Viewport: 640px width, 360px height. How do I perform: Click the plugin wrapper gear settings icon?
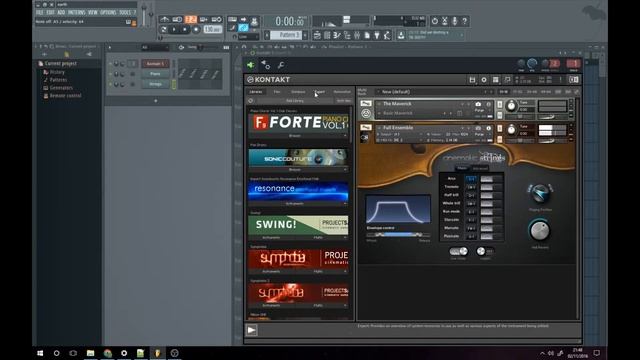(265, 65)
